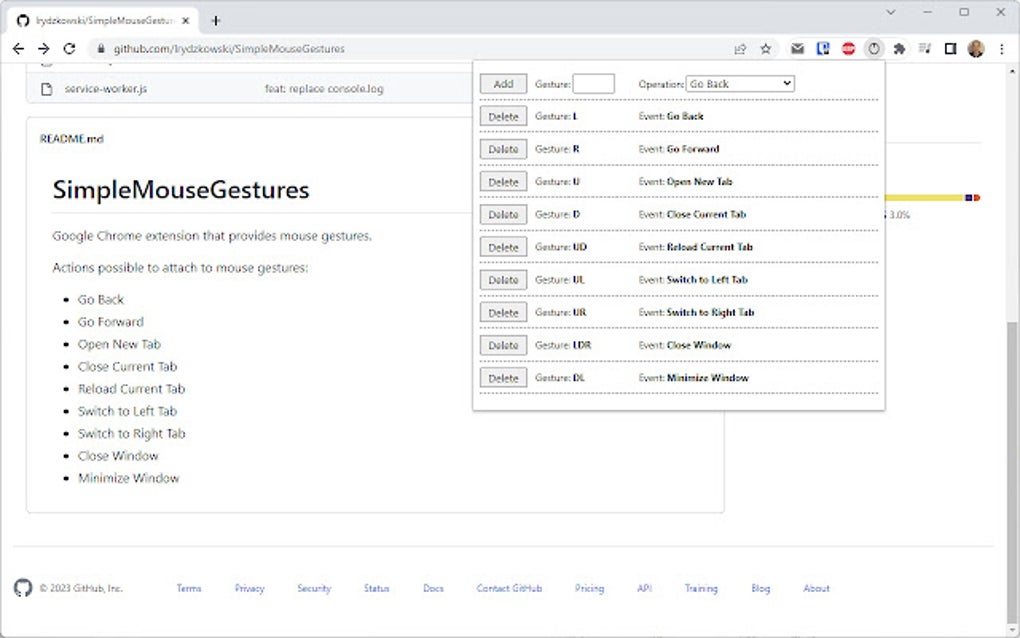Image resolution: width=1020 pixels, height=638 pixels.
Task: Click the SimpleMouseGestures extension icon
Action: pos(874,48)
